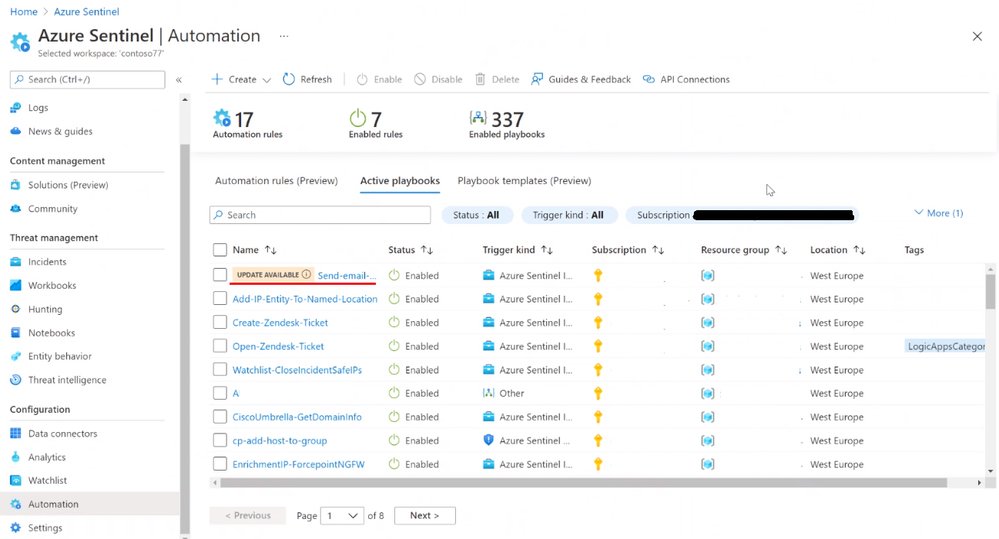Check the Send-email playbook row checkbox
The width and height of the screenshot is (999, 539).
220,275
